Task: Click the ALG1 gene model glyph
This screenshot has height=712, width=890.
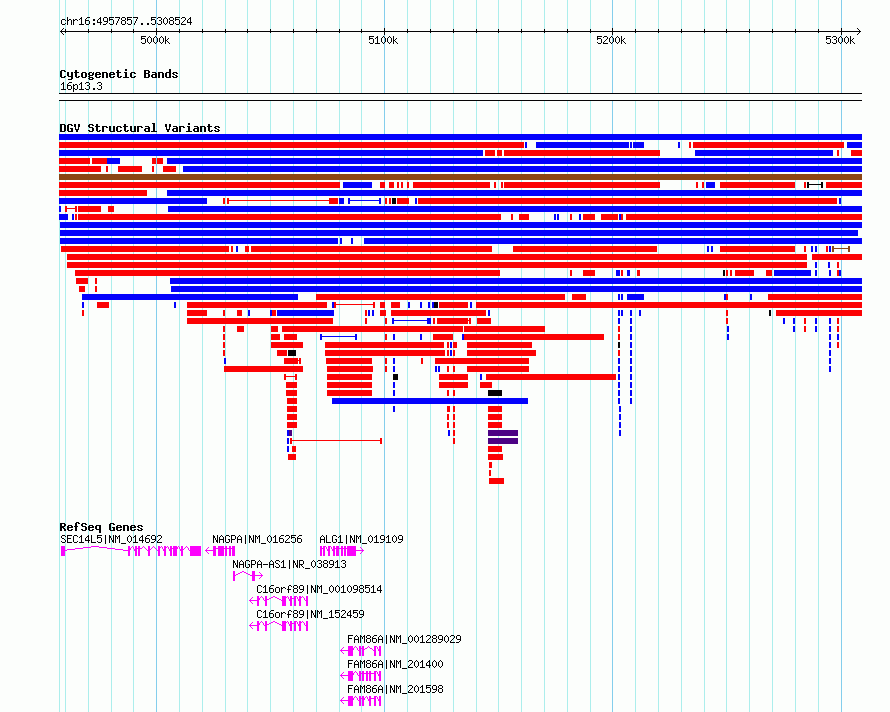Action: [x=342, y=551]
